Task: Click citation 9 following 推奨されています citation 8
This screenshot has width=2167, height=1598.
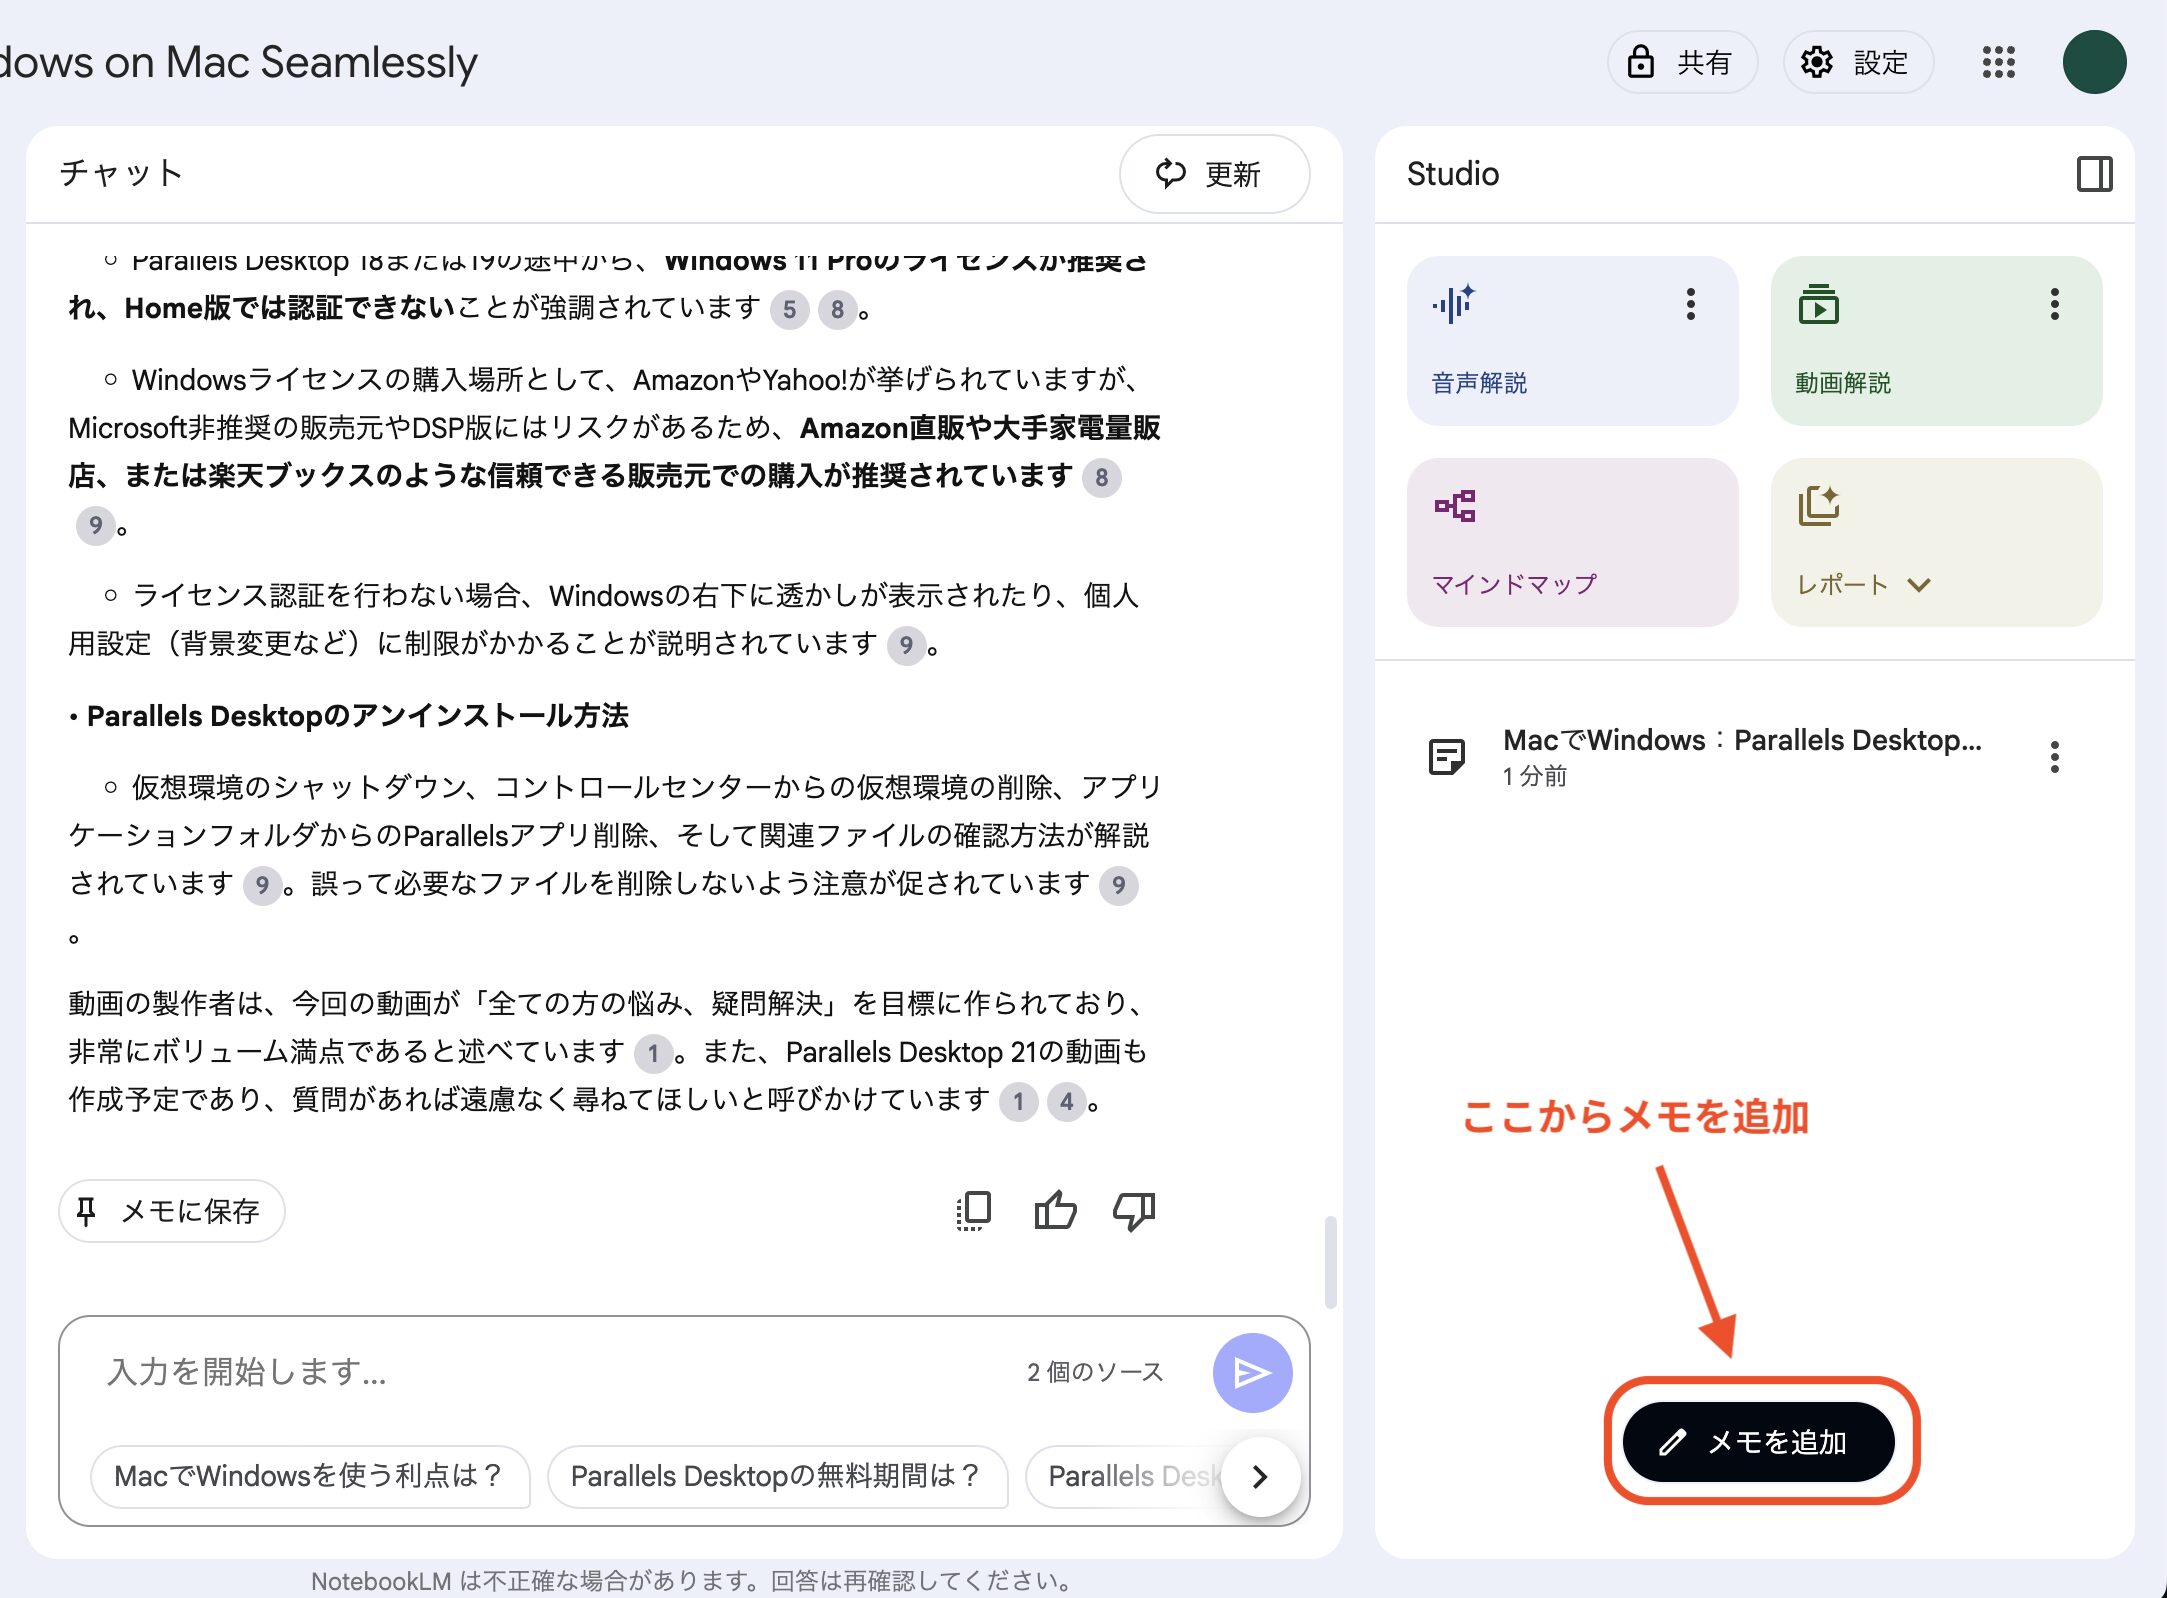Action: [95, 526]
